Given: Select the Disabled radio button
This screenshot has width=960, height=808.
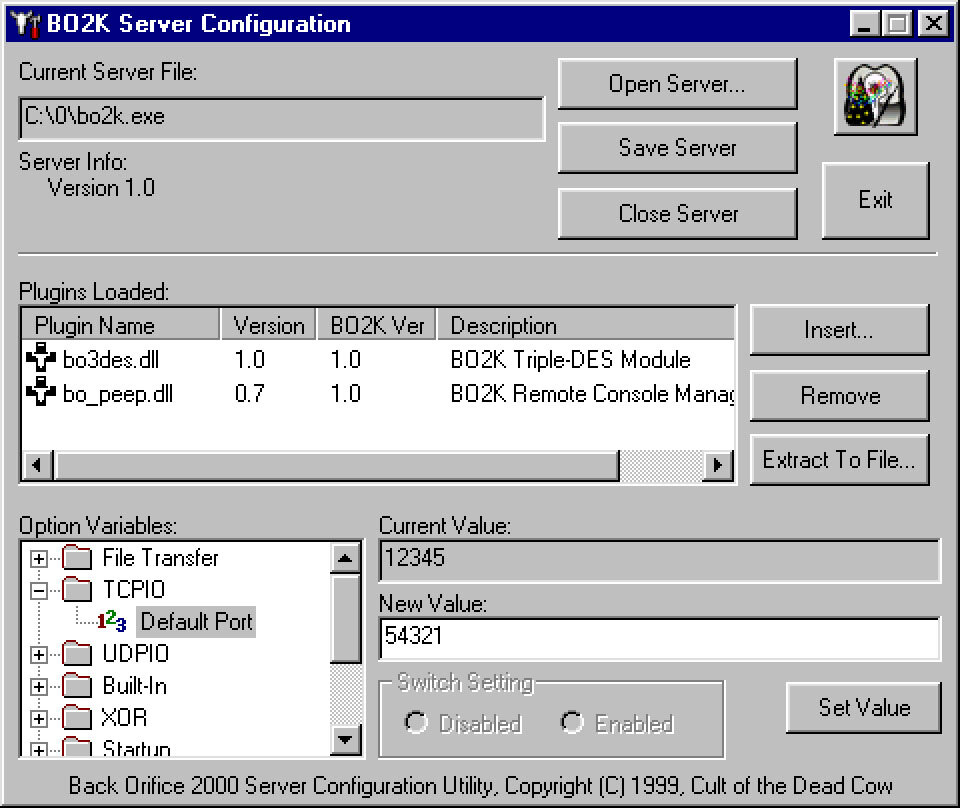Looking at the screenshot, I should 416,723.
